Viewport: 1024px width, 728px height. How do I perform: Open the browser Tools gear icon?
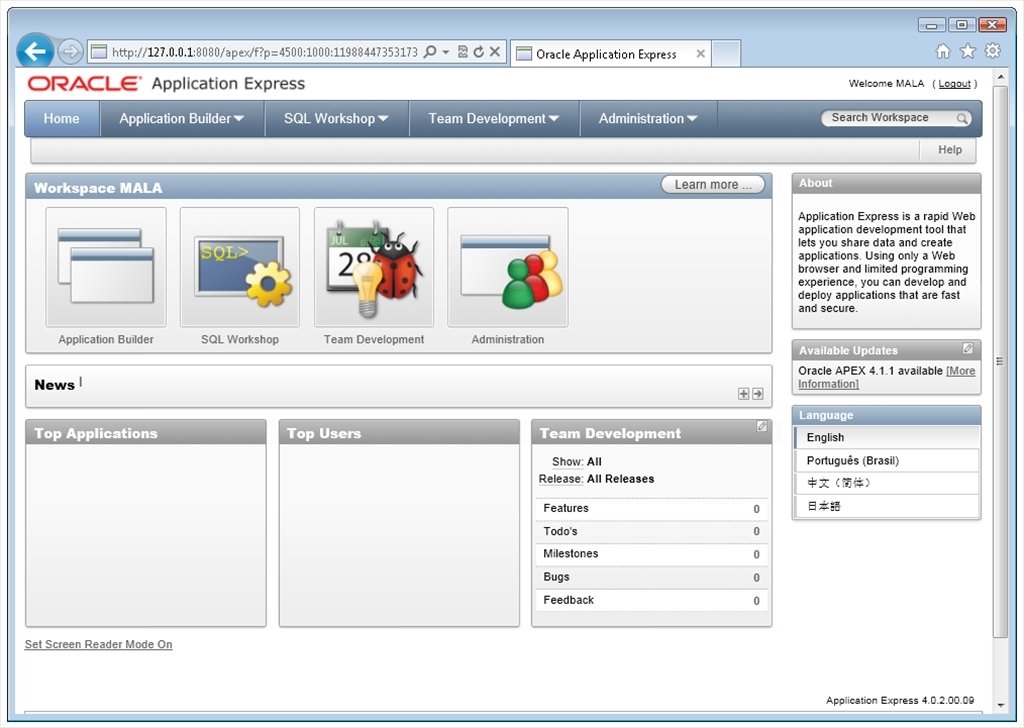(x=993, y=51)
